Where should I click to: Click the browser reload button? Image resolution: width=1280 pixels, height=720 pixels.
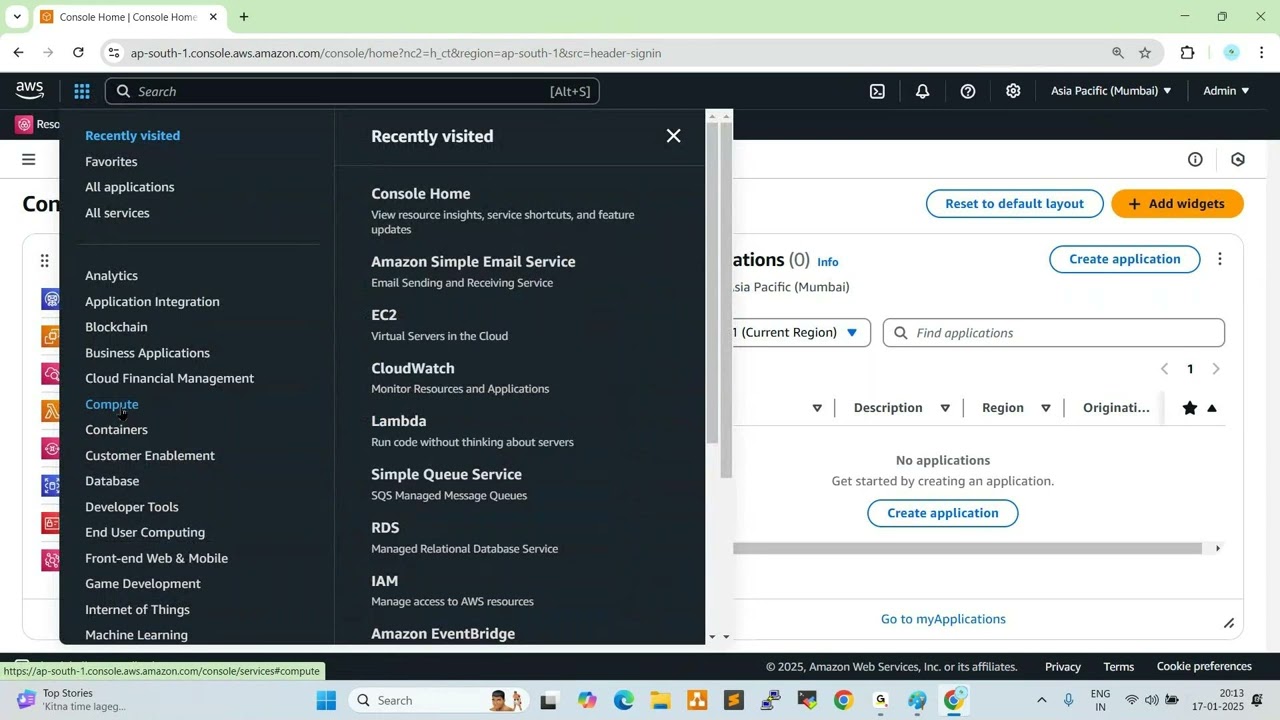pyautogui.click(x=78, y=53)
